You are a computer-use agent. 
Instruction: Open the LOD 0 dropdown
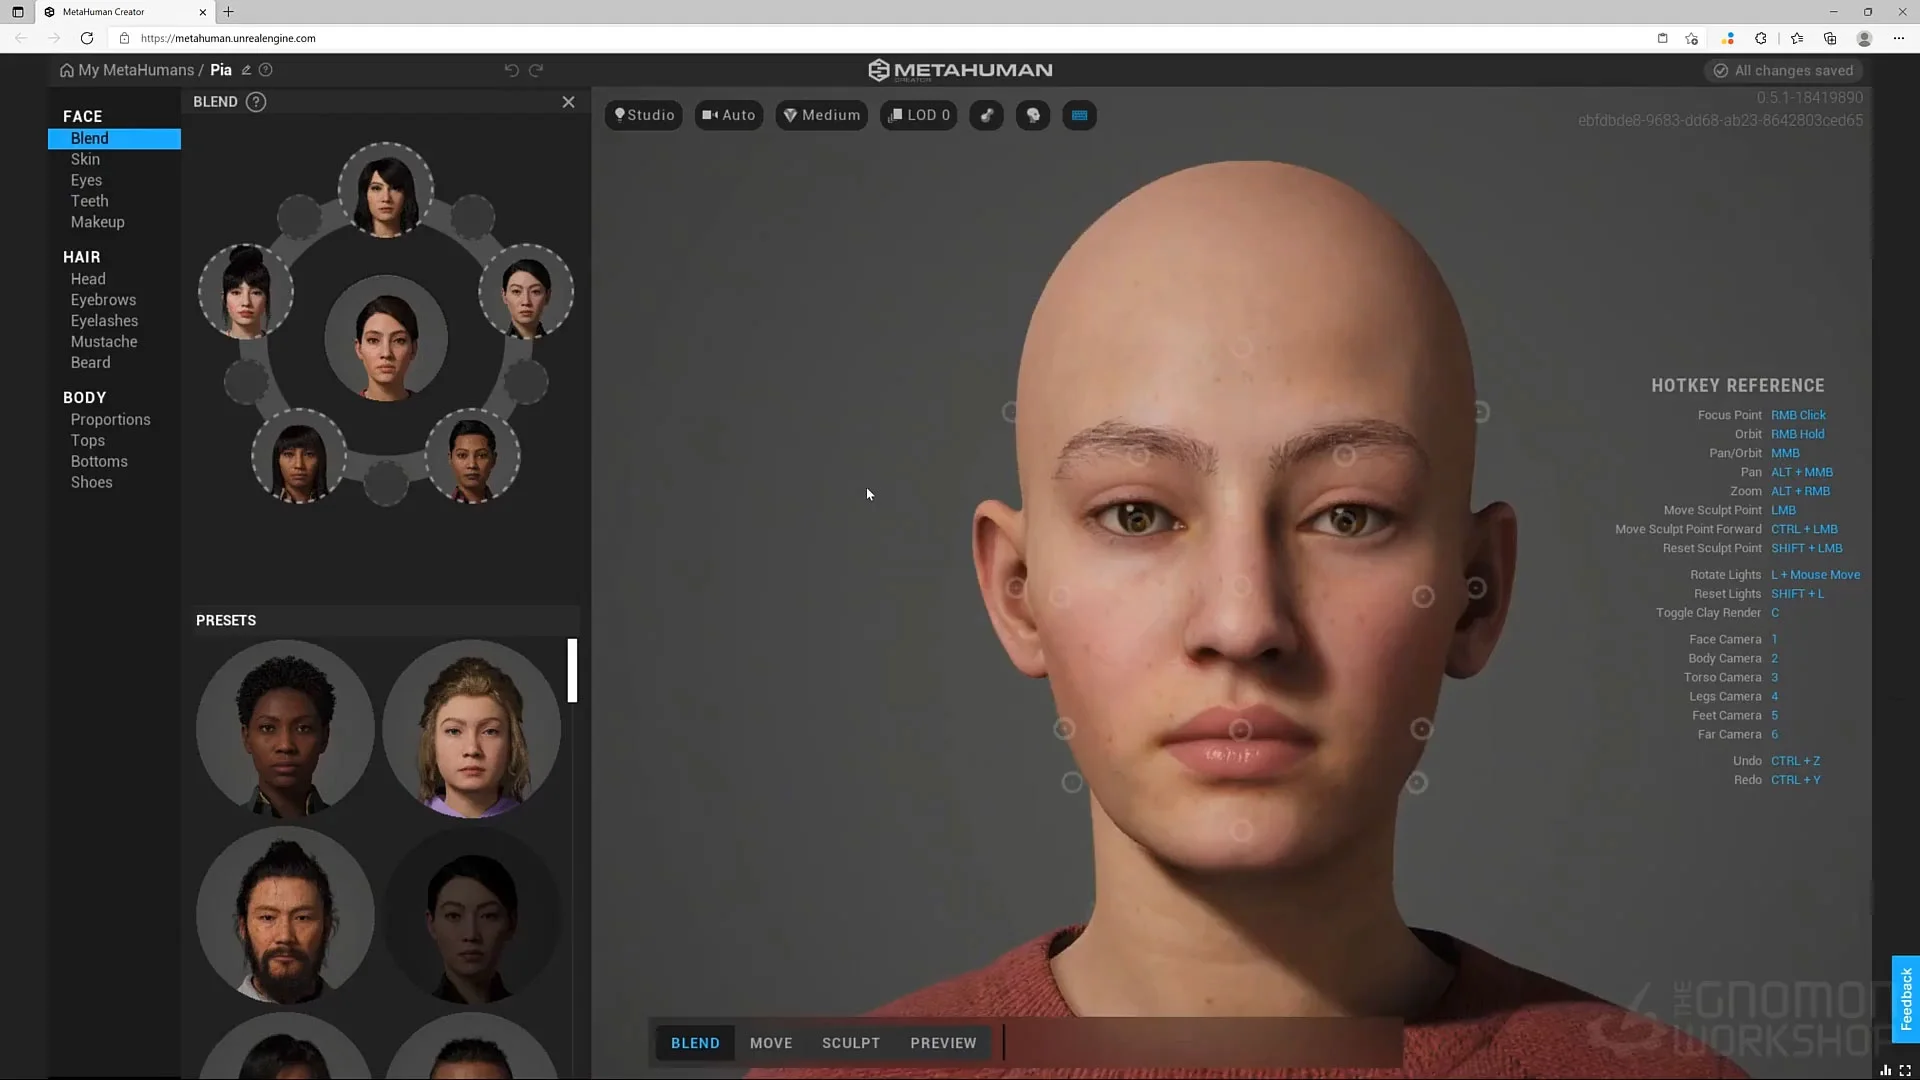click(x=918, y=115)
